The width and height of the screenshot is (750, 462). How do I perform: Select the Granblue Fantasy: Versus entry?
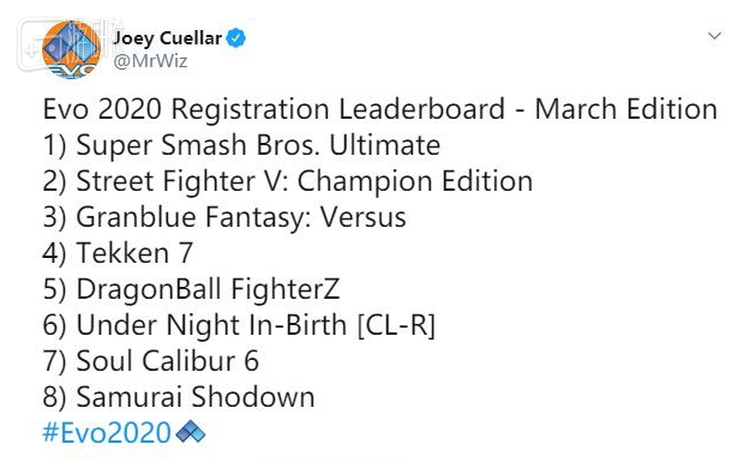(x=224, y=217)
